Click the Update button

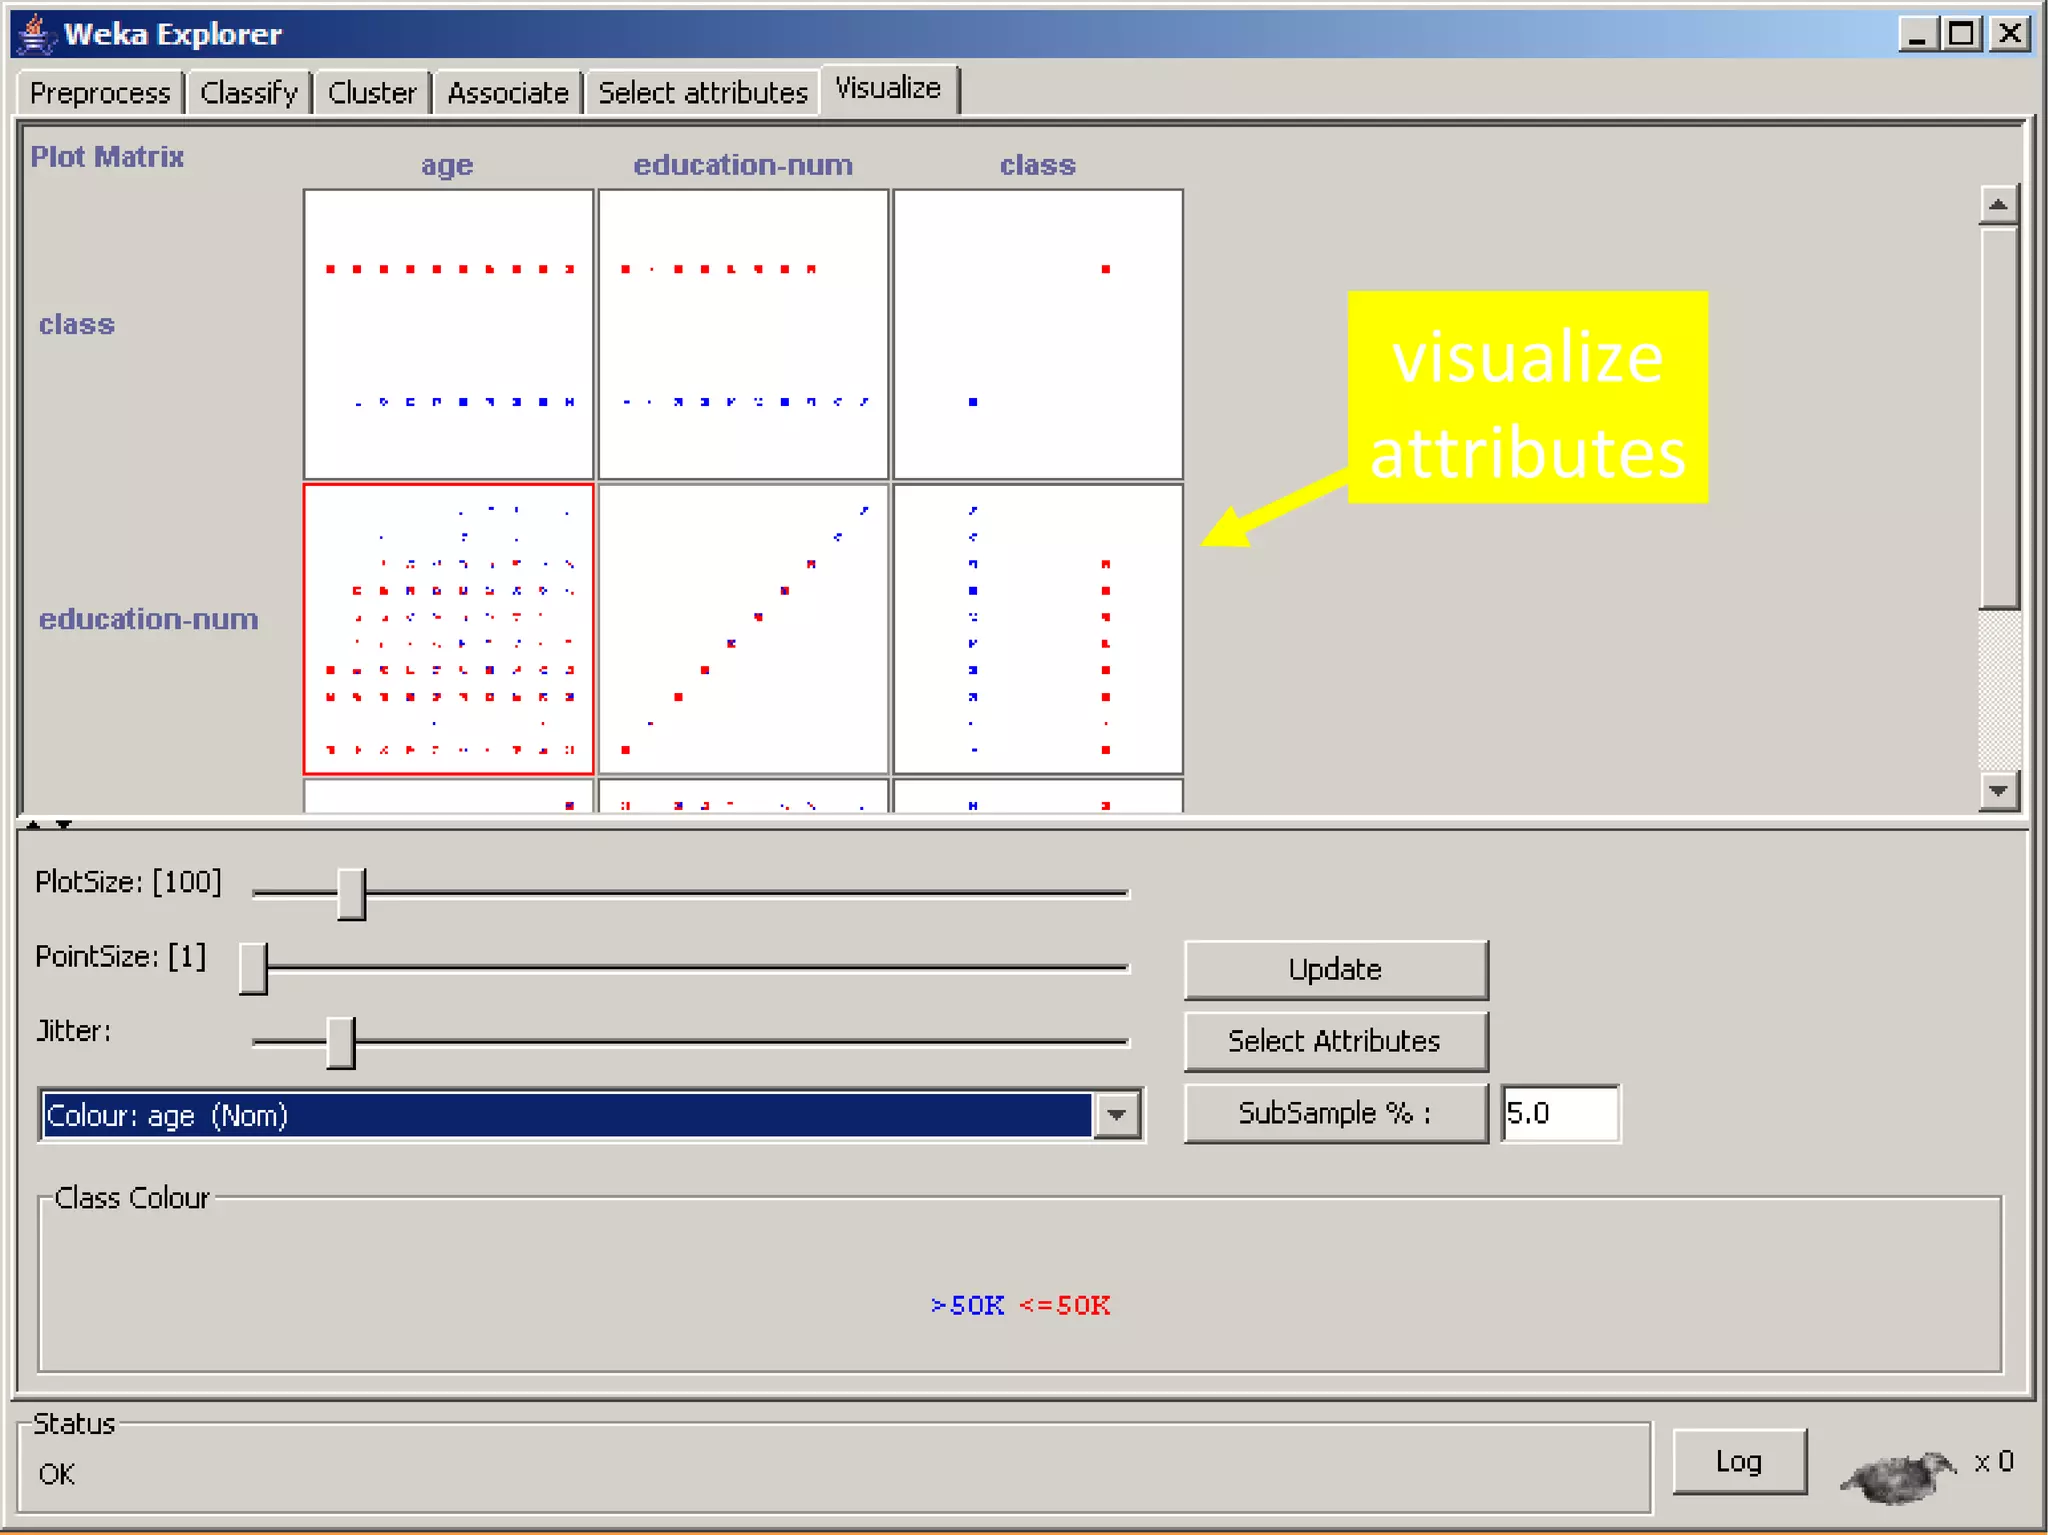coord(1336,969)
